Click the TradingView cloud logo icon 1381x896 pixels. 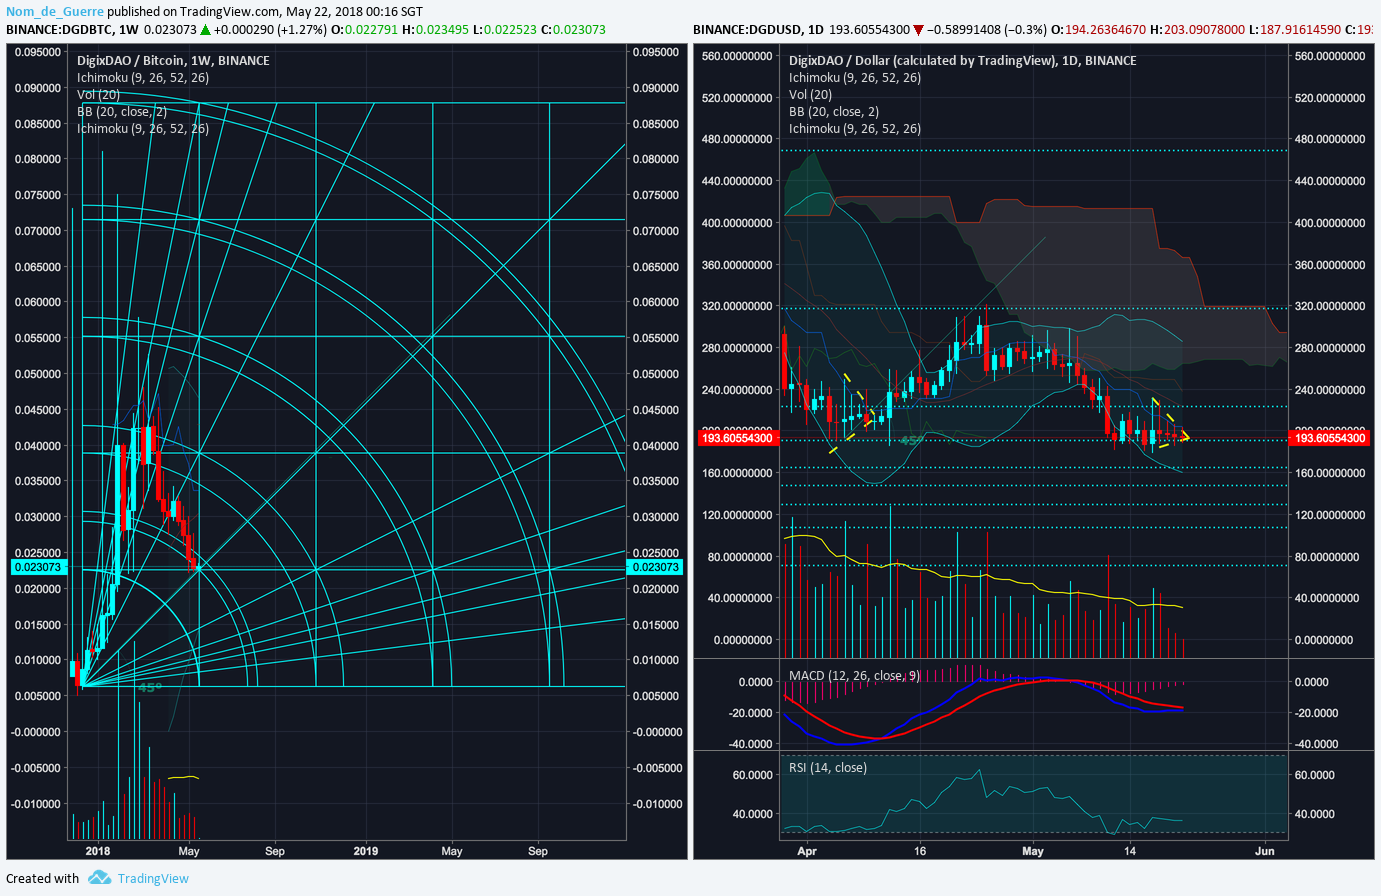pyautogui.click(x=99, y=878)
